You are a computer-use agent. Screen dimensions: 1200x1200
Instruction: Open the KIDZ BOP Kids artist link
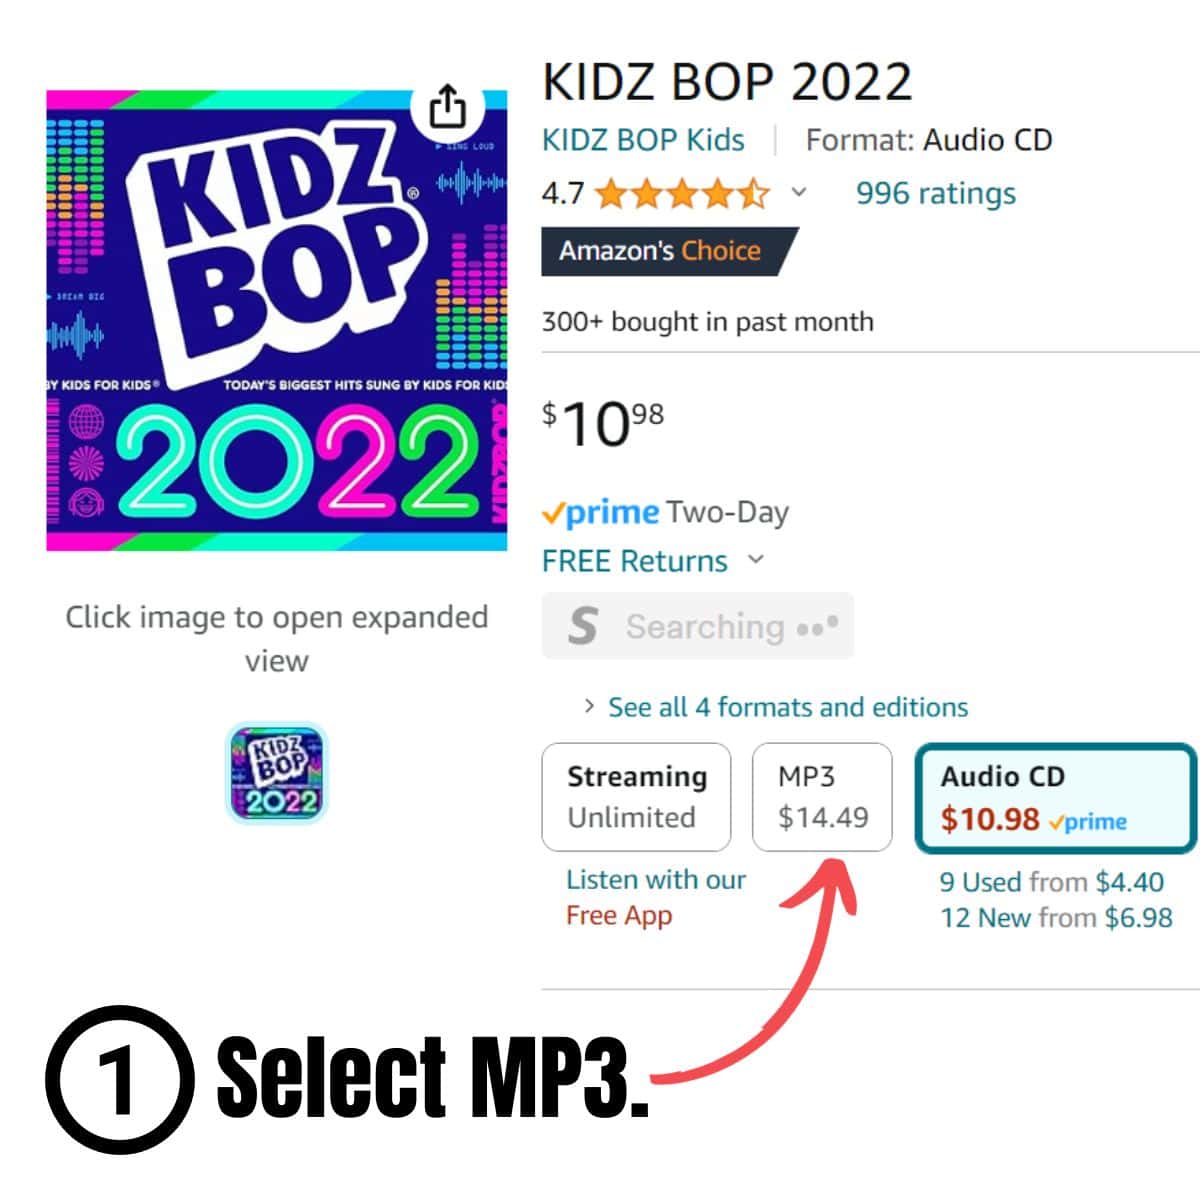coord(643,140)
